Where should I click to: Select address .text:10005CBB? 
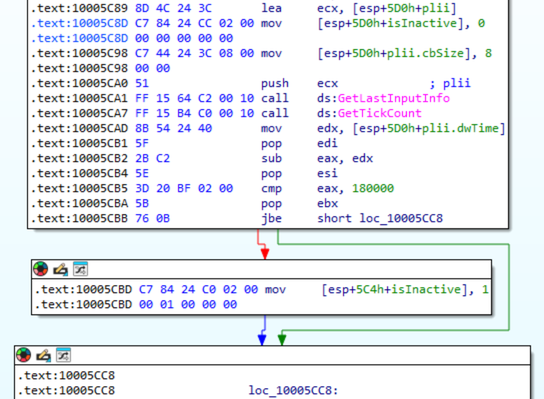pos(79,218)
